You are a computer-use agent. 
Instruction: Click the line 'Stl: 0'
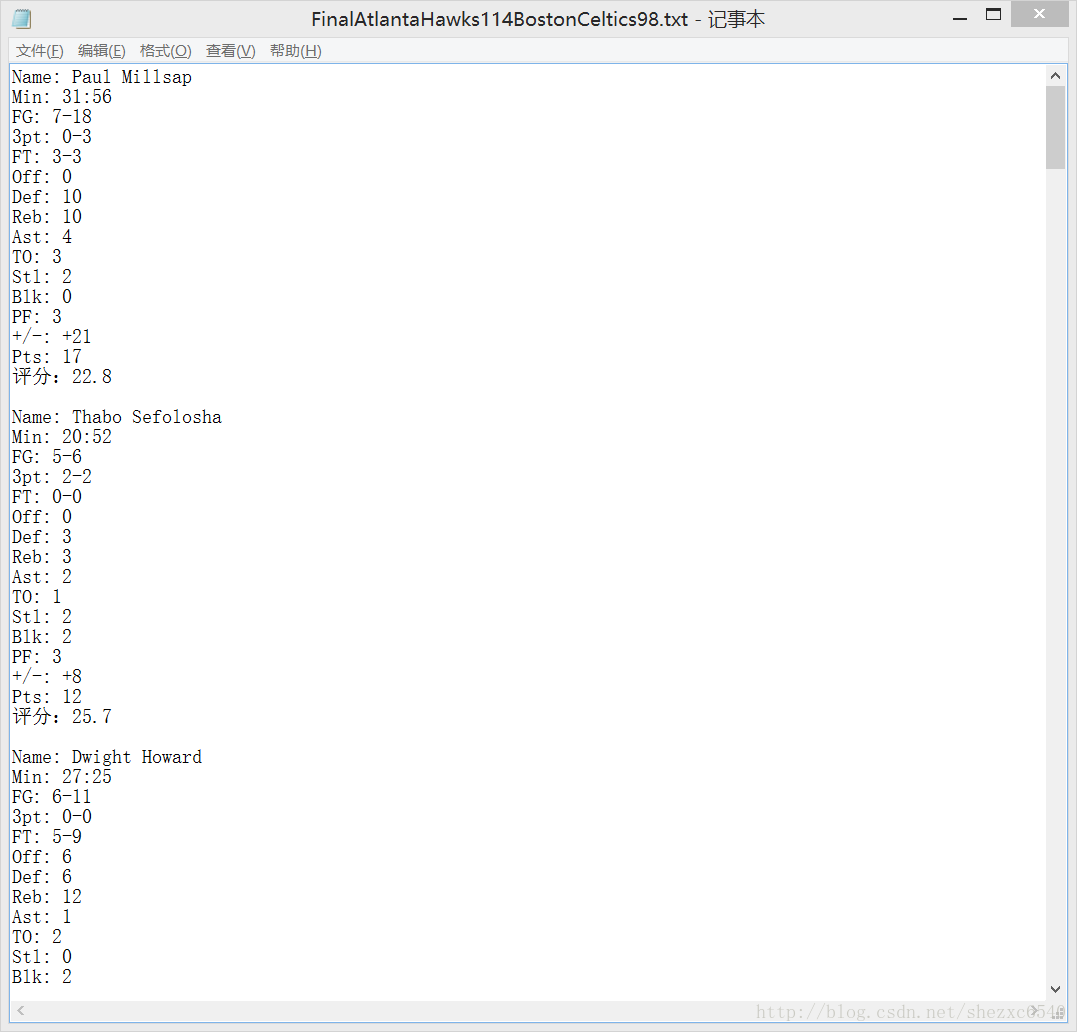(42, 957)
